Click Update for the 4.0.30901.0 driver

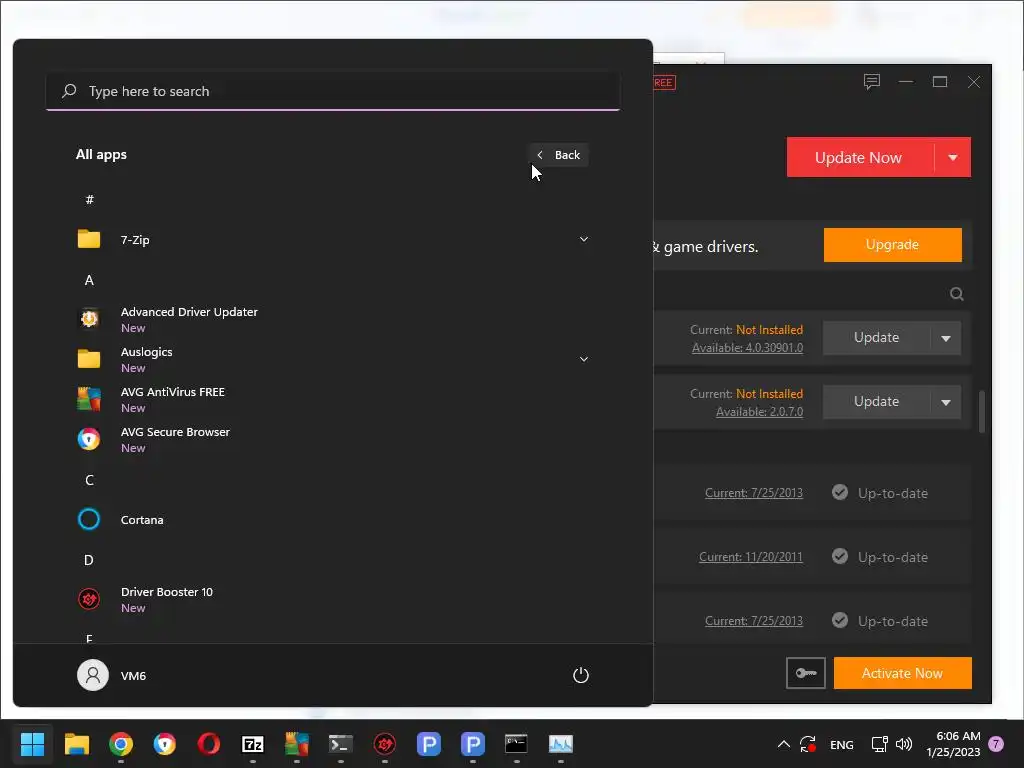coord(876,338)
